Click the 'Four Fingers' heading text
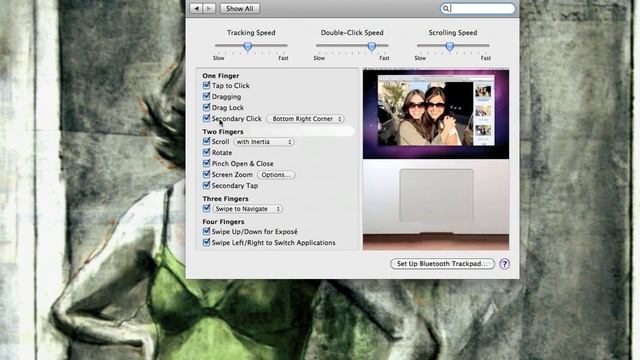This screenshot has width=640, height=360. (223, 222)
